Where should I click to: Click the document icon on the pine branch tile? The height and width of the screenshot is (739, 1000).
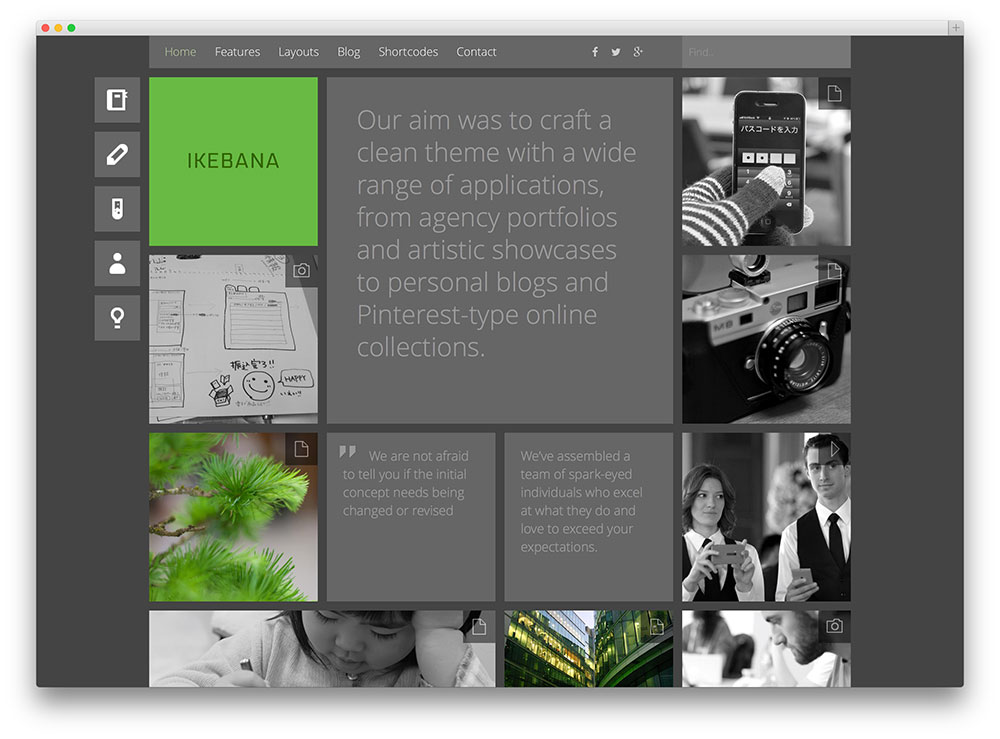pos(302,449)
